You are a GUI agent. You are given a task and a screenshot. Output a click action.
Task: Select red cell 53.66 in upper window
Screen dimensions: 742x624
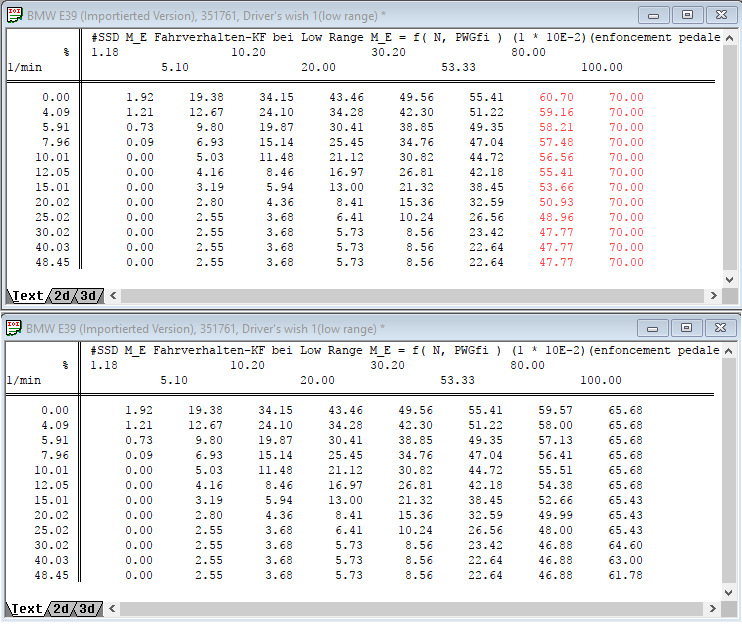556,187
